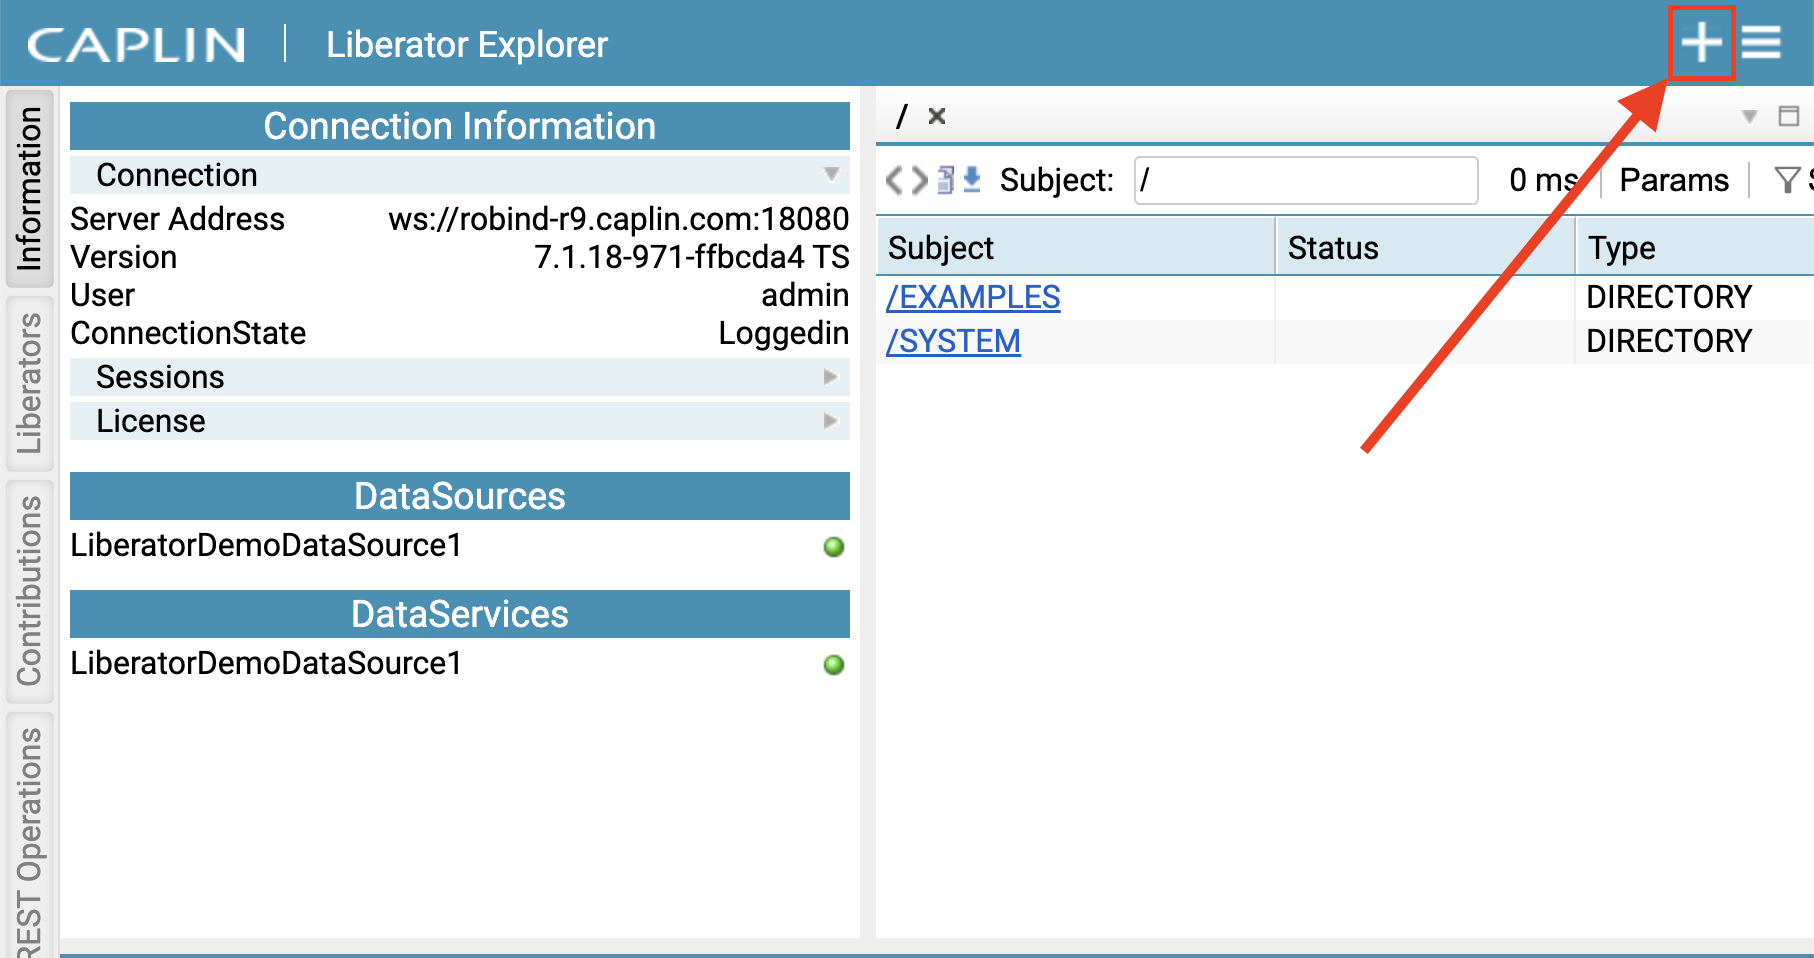
Task: Maximize the subject panel
Action: point(1789,116)
